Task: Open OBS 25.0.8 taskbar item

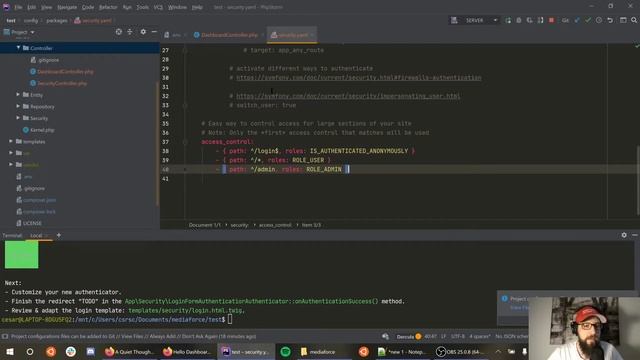Action: click(460, 351)
